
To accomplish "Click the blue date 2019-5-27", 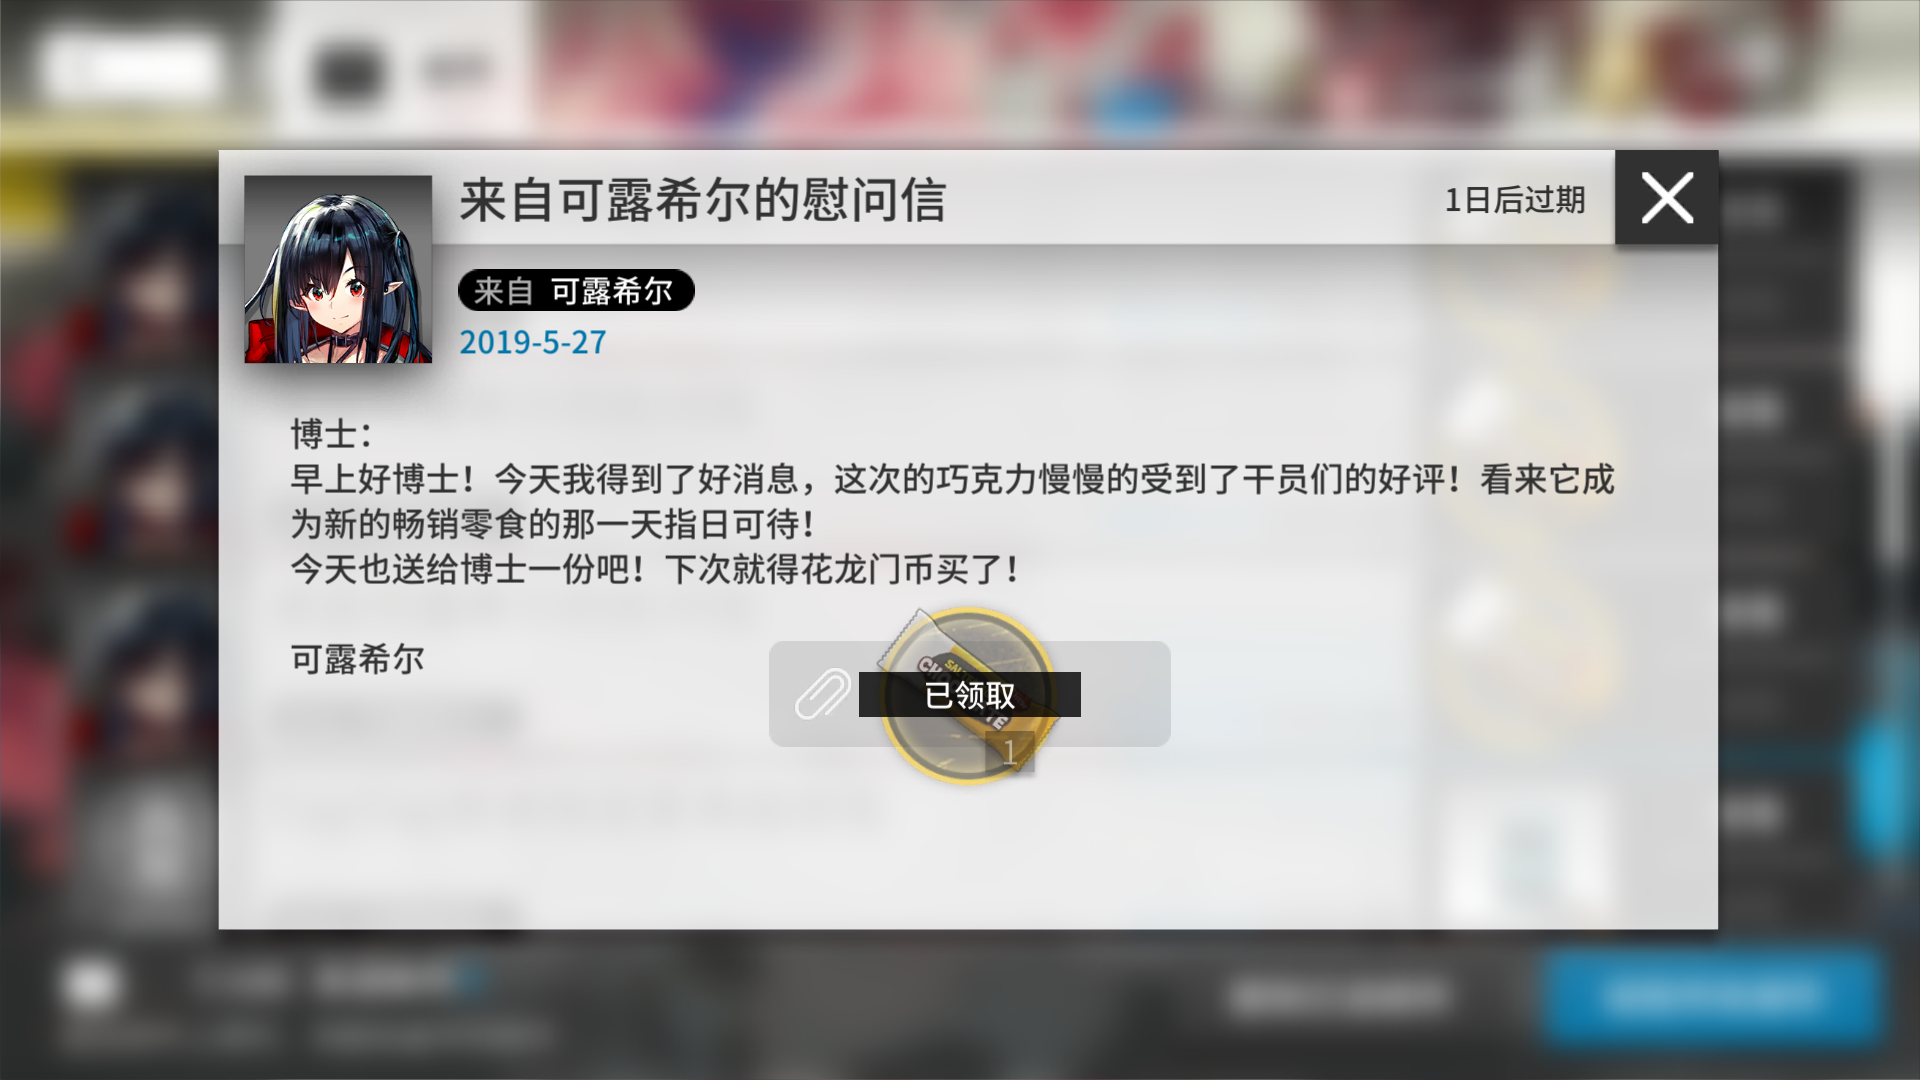I will click(532, 342).
